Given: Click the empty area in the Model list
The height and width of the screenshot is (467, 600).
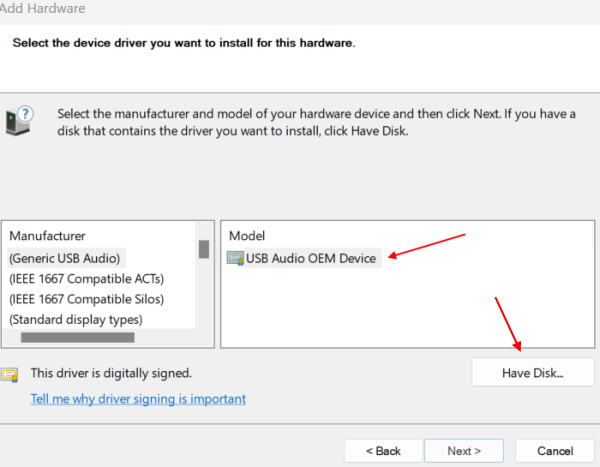Looking at the screenshot, I should [408, 306].
